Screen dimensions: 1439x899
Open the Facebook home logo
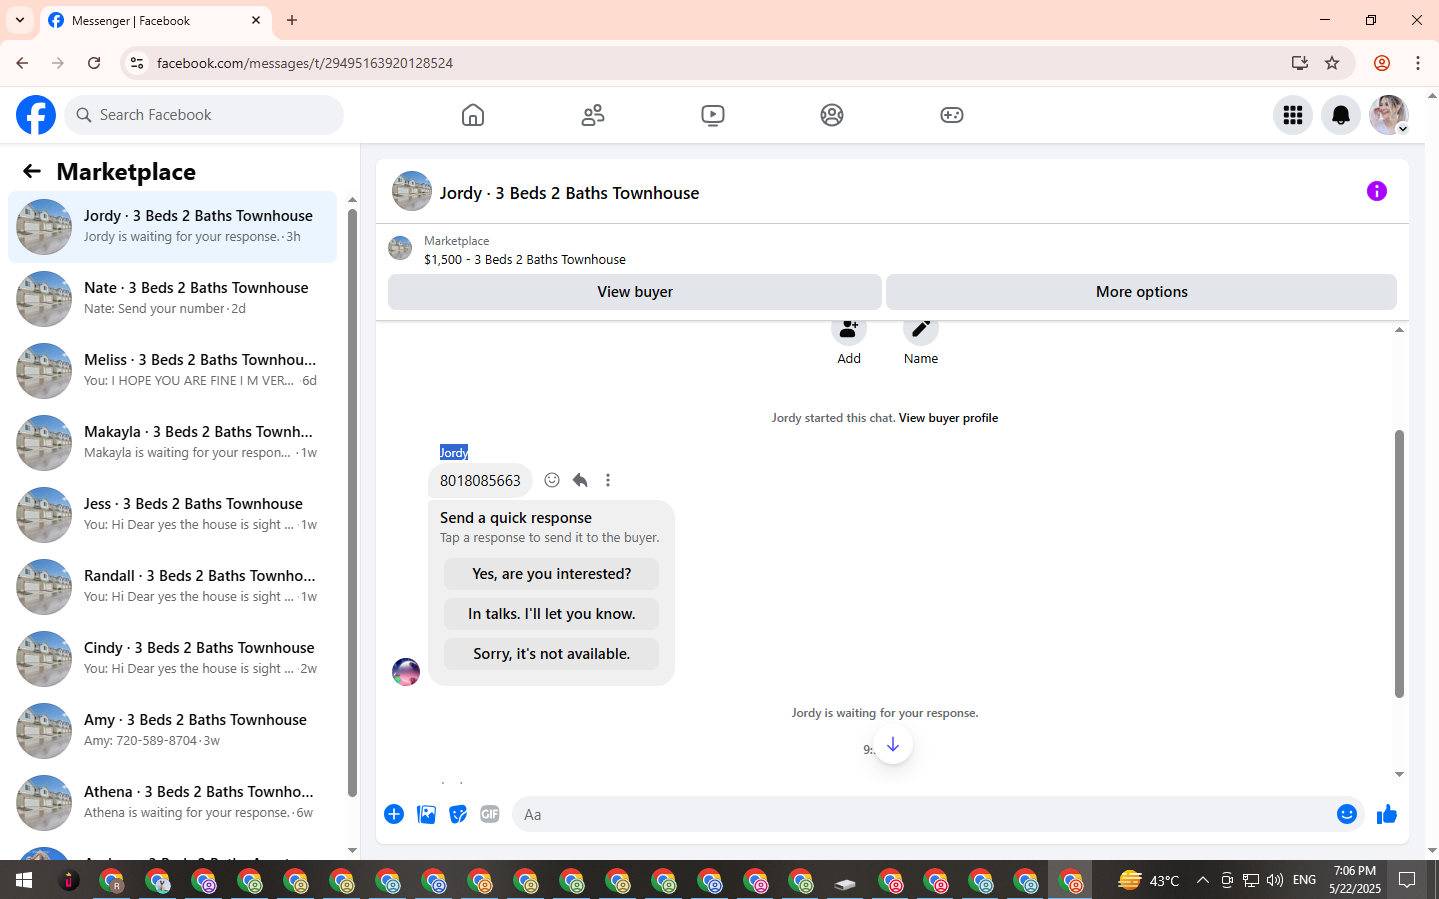pos(36,115)
